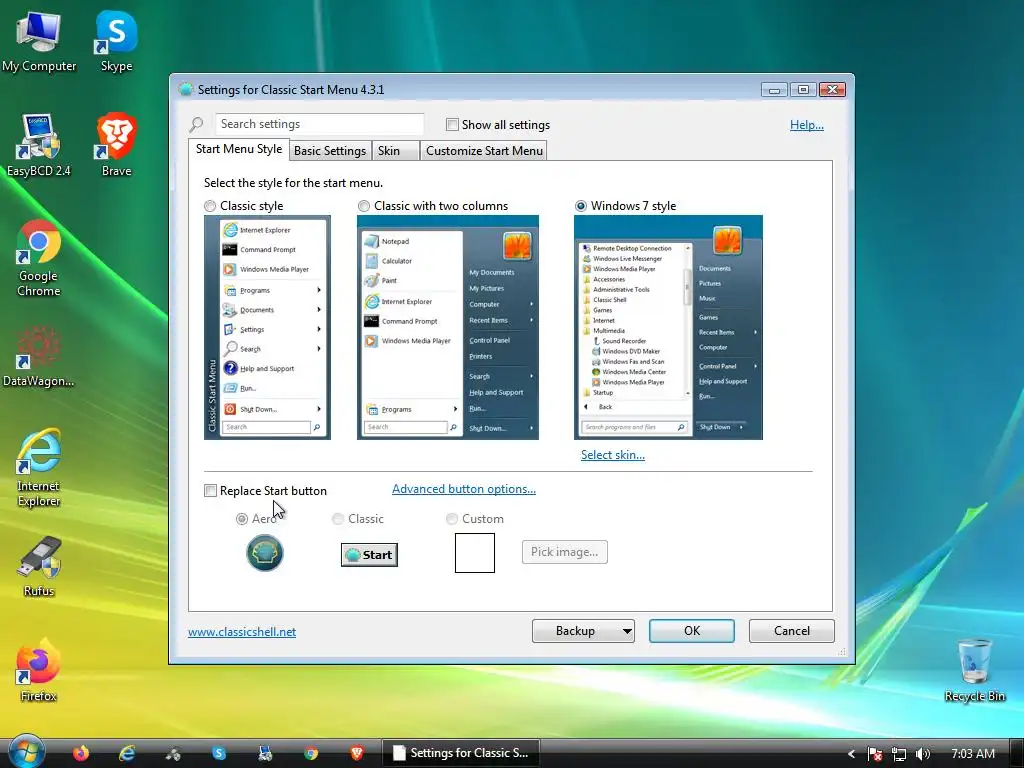The height and width of the screenshot is (768, 1024).
Task: Click the Classic style preview thumbnail
Action: 267,327
